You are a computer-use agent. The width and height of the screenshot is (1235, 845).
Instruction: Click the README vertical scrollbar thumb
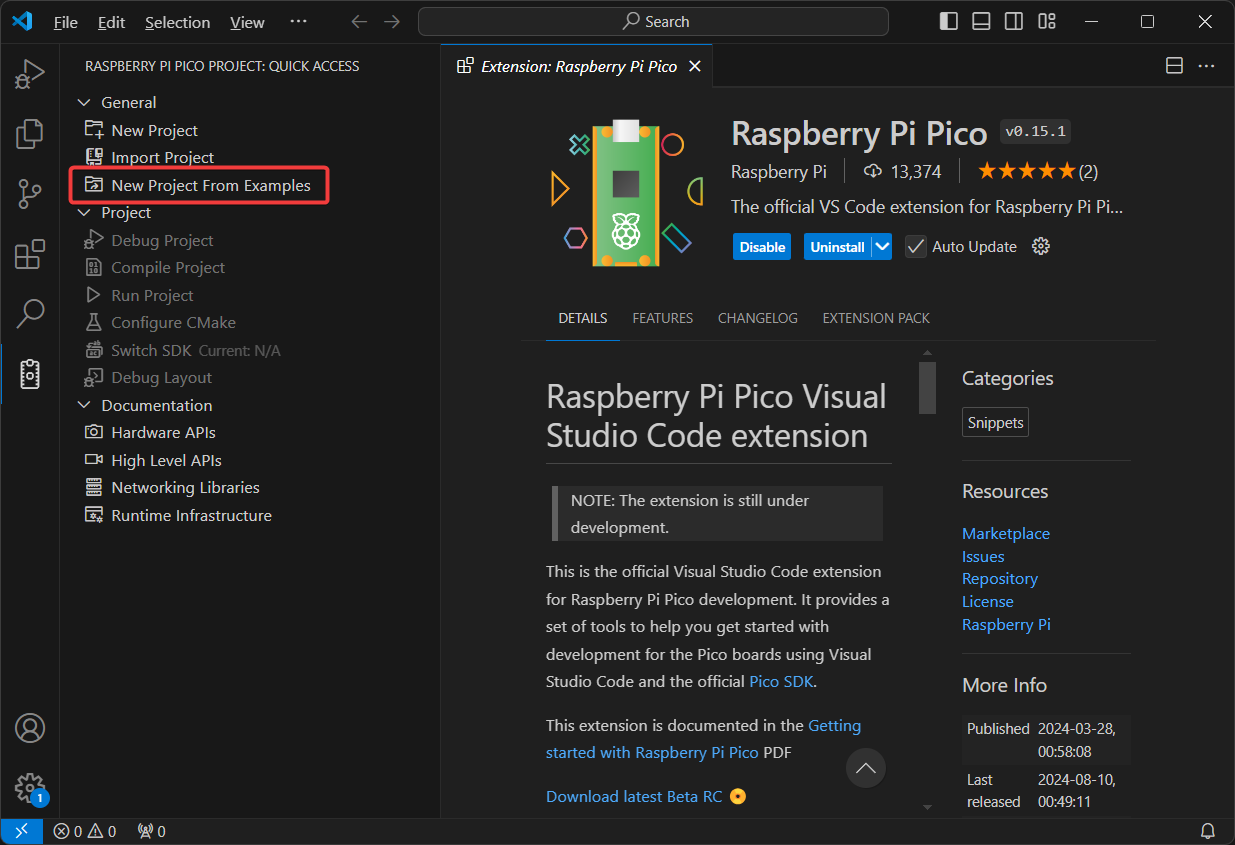(927, 388)
